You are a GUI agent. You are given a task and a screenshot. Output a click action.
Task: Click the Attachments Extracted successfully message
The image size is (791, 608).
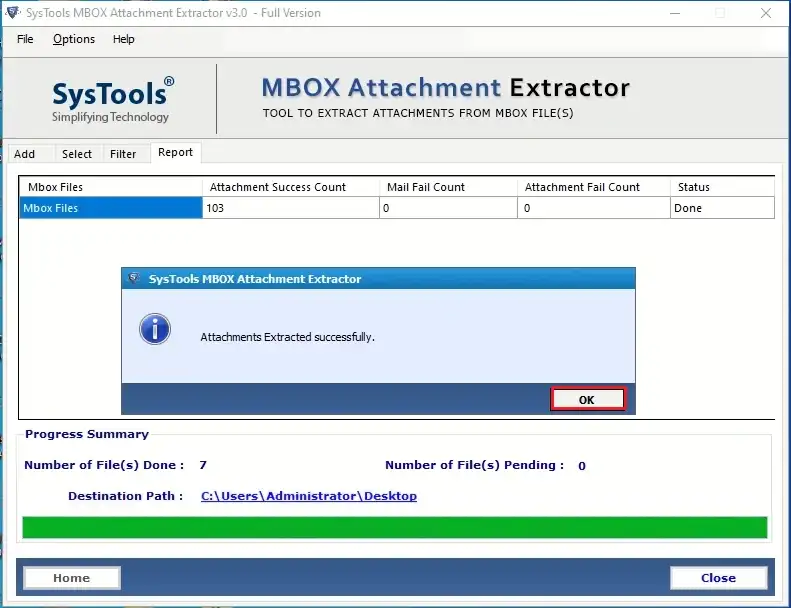pyautogui.click(x=288, y=337)
